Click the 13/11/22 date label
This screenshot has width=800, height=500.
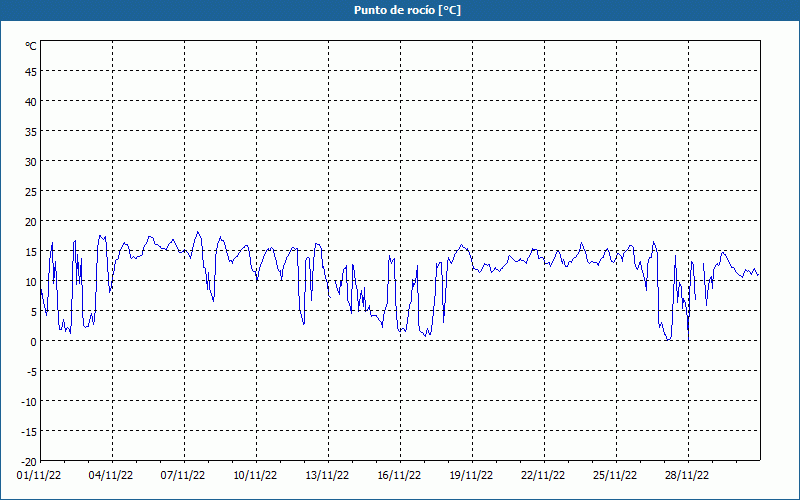point(327,476)
